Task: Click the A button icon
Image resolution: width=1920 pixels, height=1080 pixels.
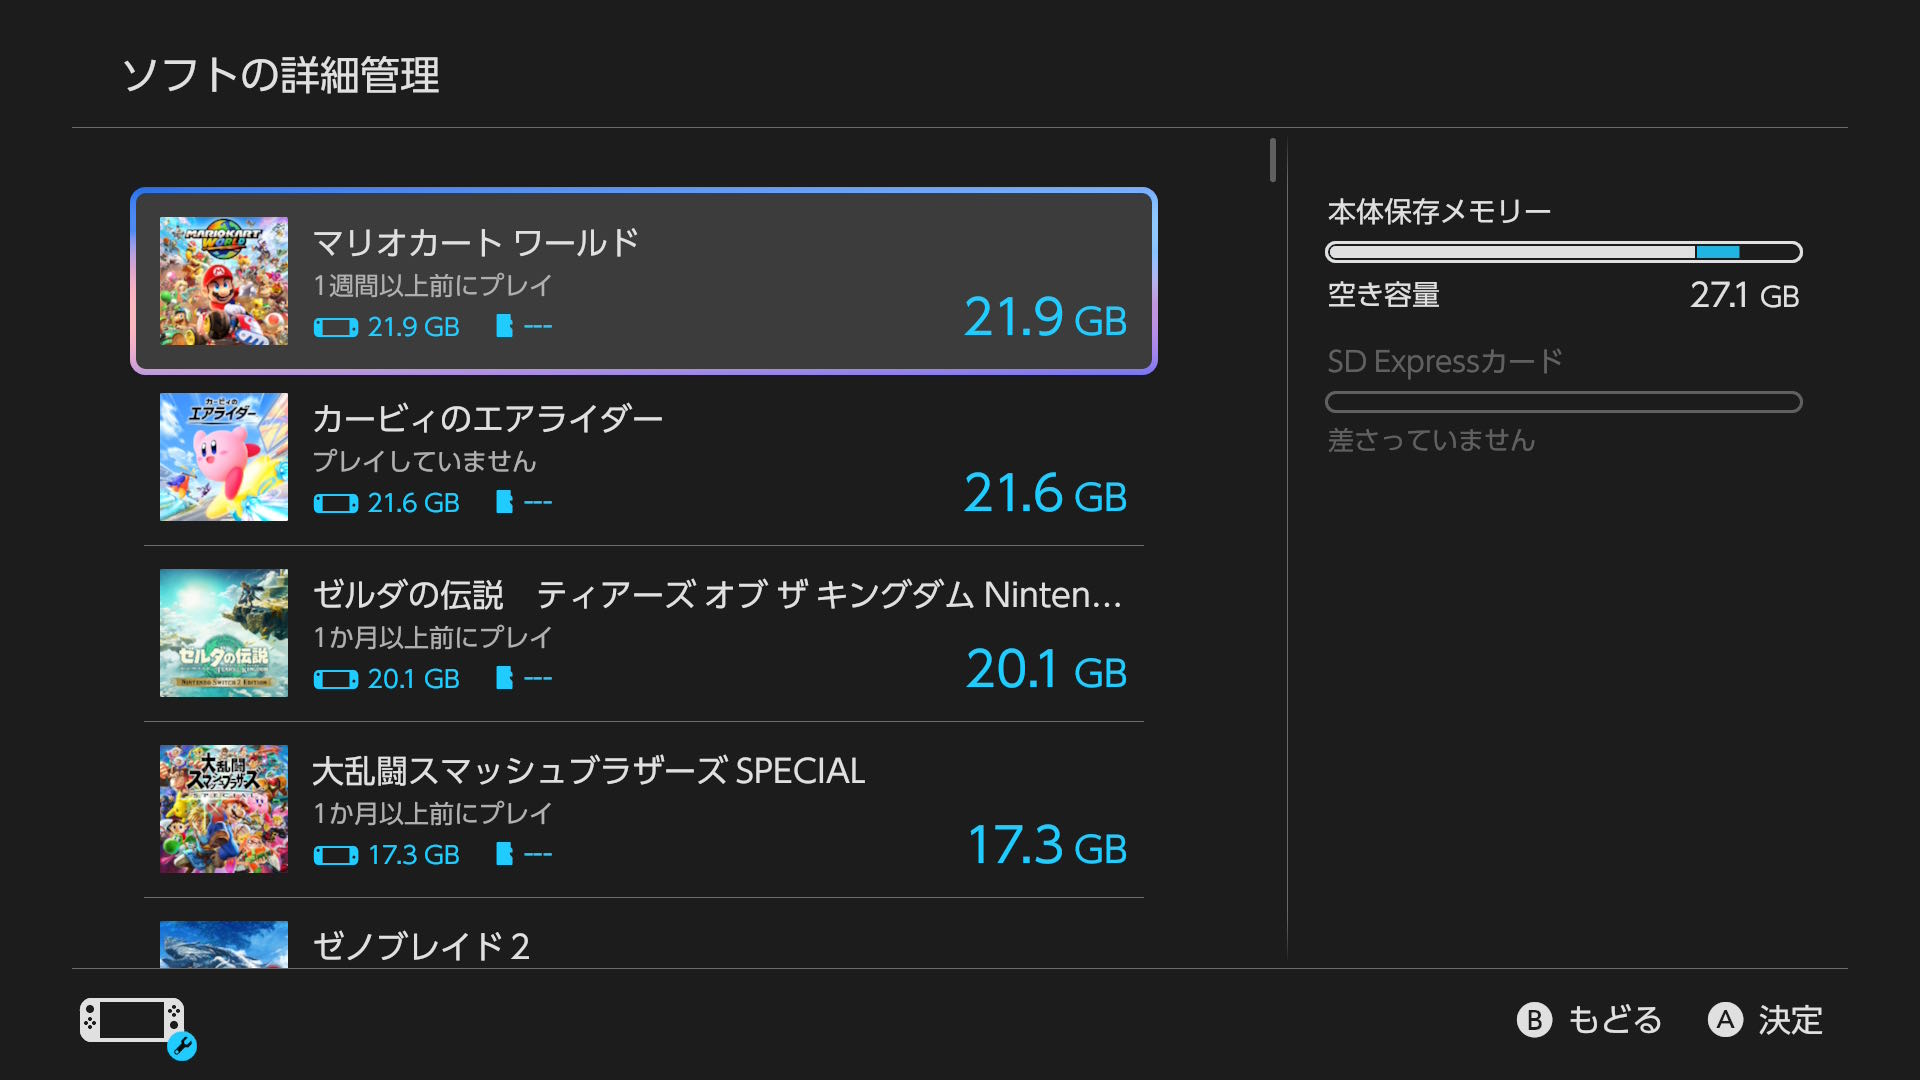Action: (1725, 1020)
